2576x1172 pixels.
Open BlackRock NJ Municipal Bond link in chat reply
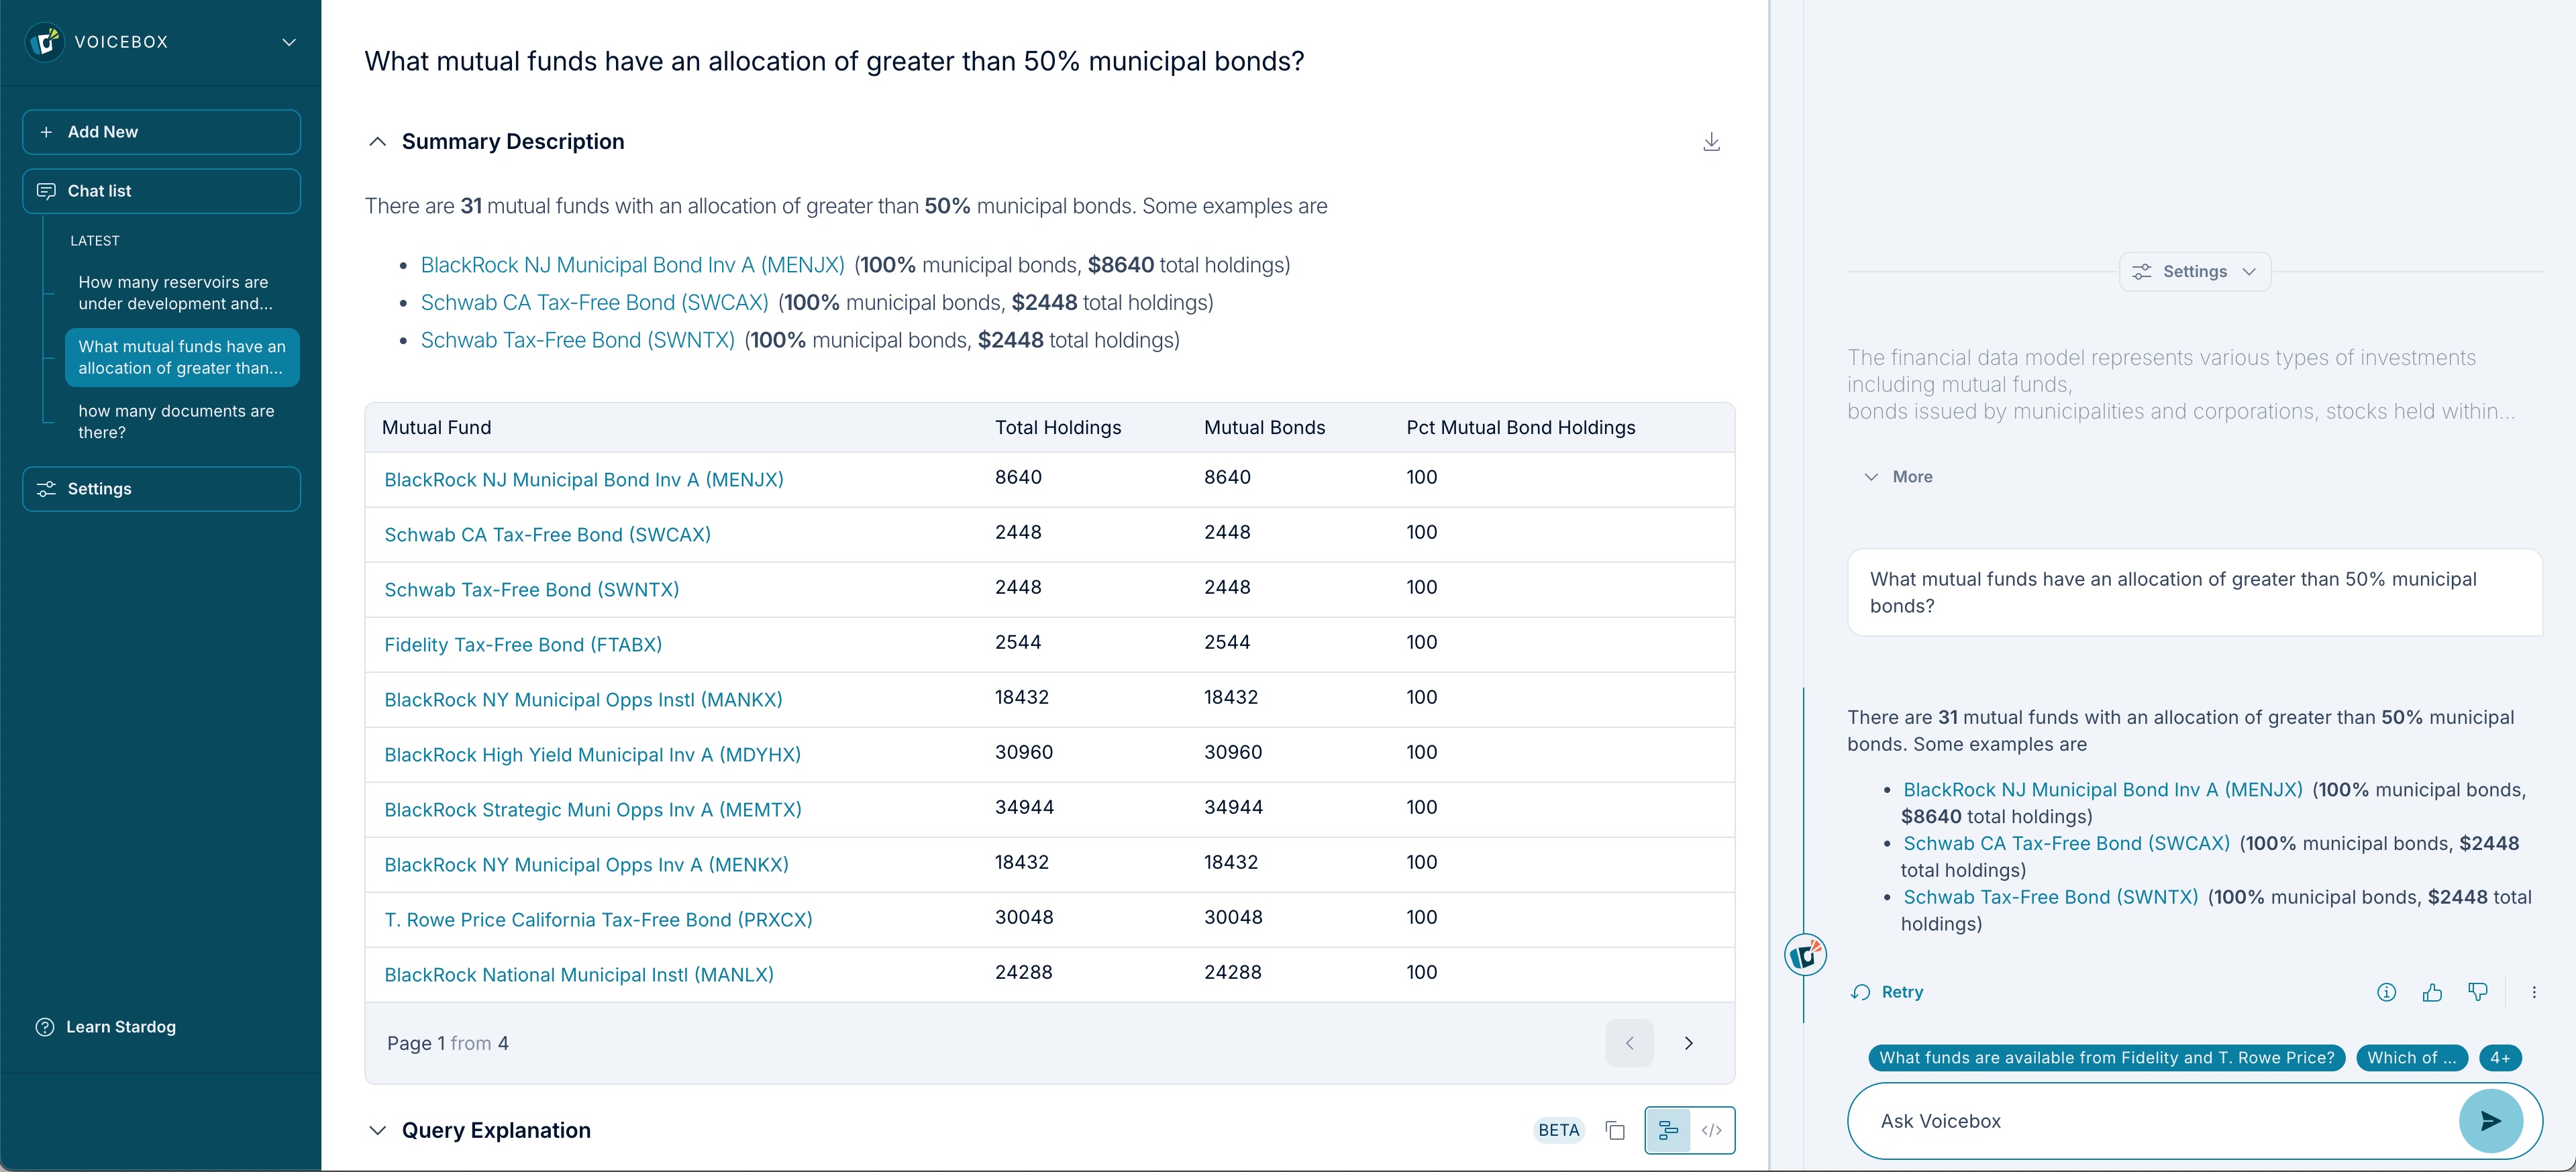pos(2102,790)
